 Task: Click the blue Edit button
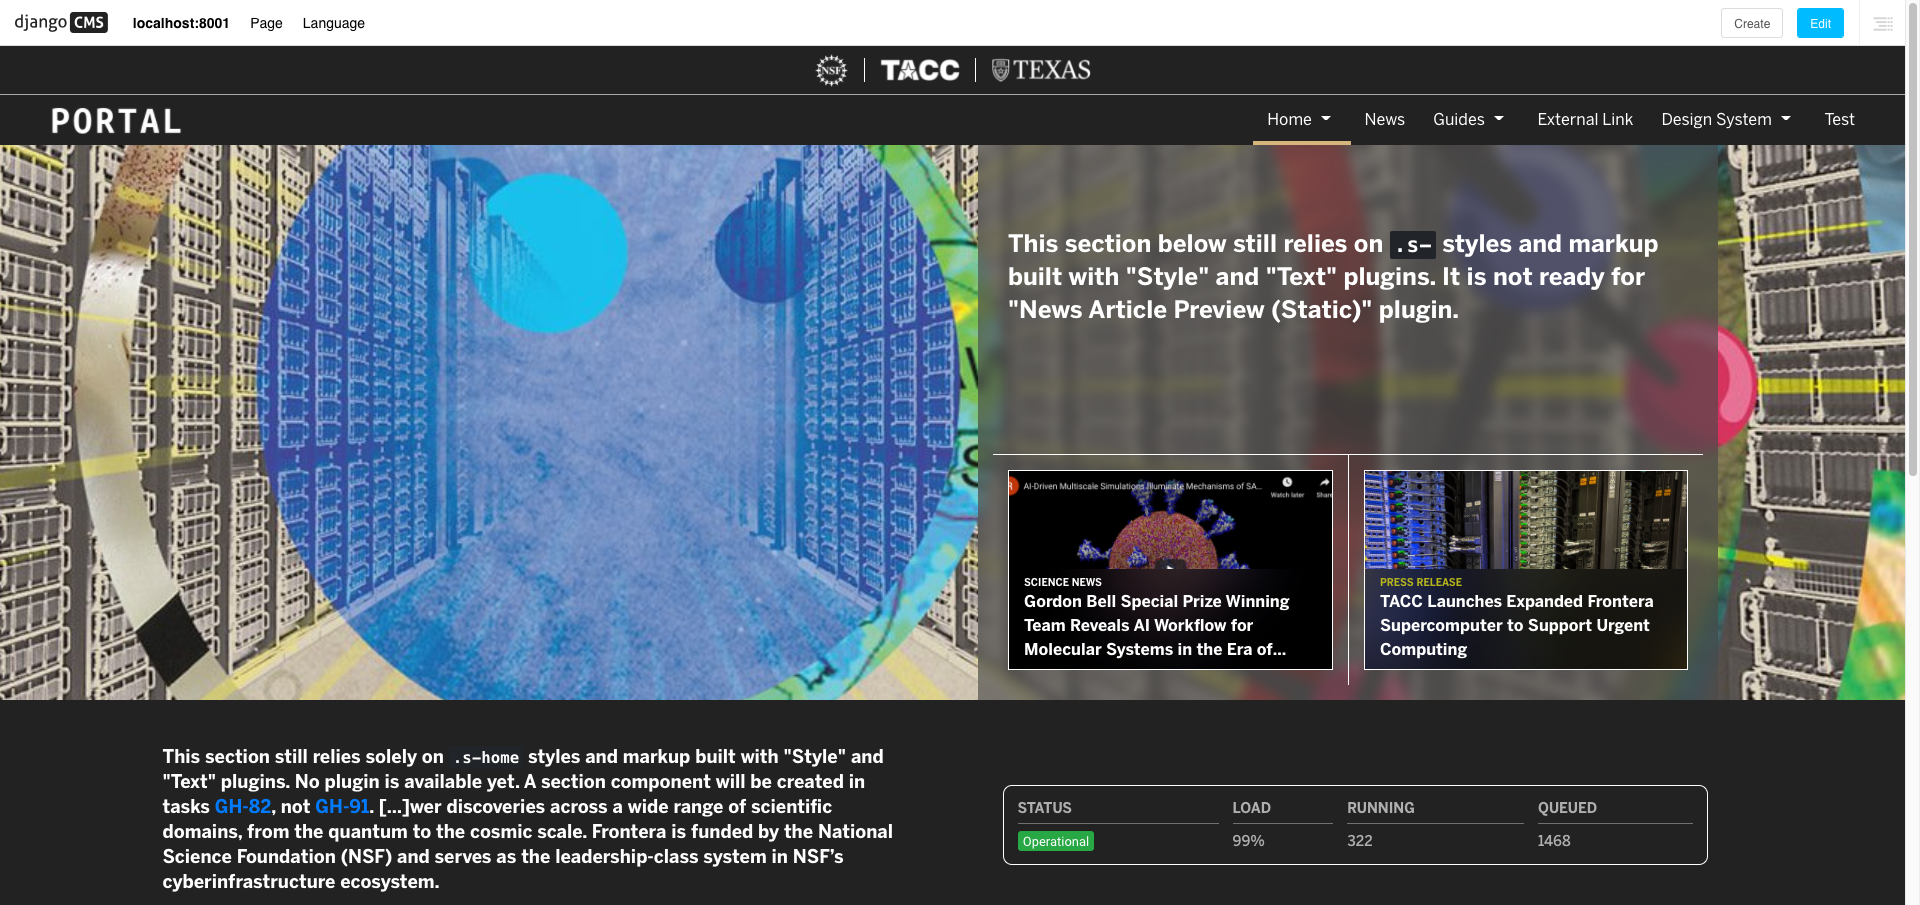(x=1820, y=23)
